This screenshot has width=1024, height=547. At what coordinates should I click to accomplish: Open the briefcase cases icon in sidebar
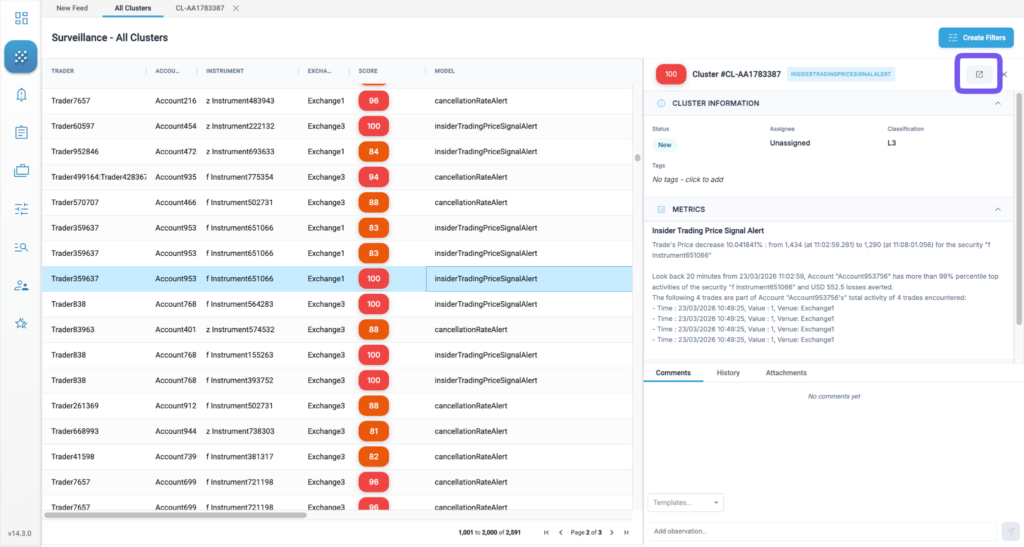pos(21,171)
